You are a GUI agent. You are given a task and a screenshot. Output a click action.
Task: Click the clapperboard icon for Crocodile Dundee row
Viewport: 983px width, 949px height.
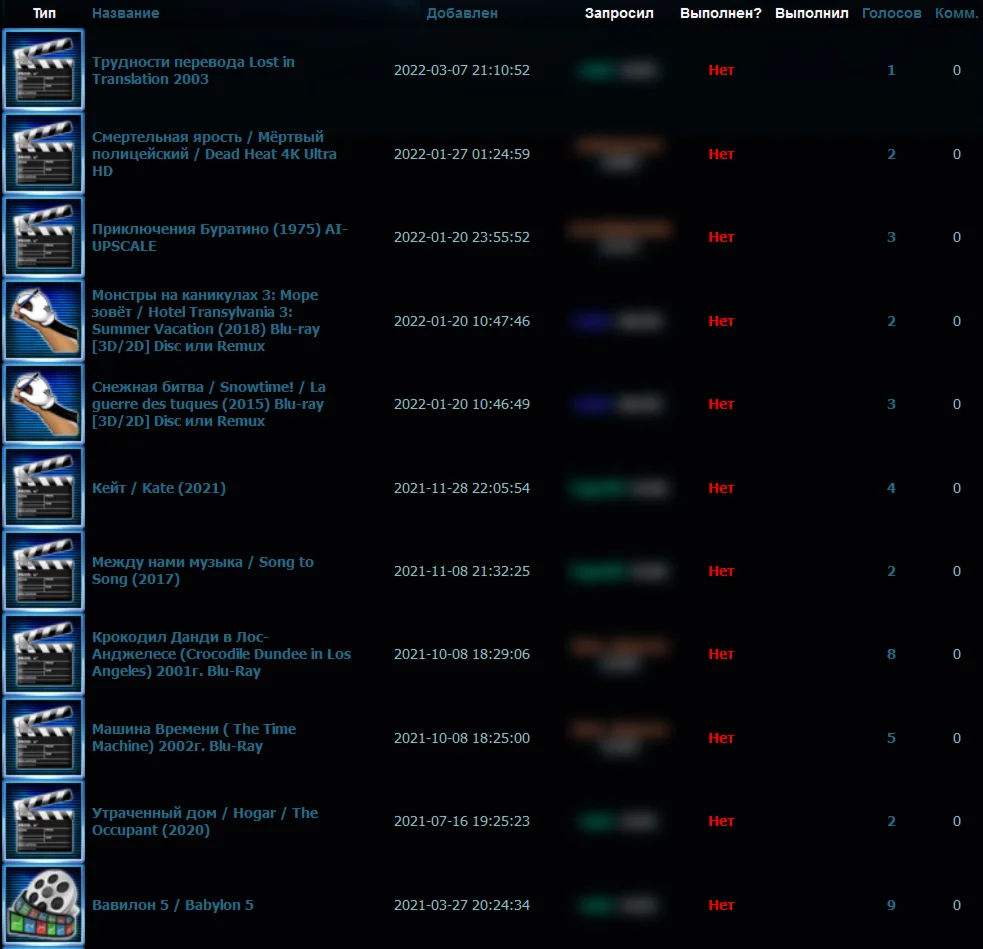click(43, 654)
